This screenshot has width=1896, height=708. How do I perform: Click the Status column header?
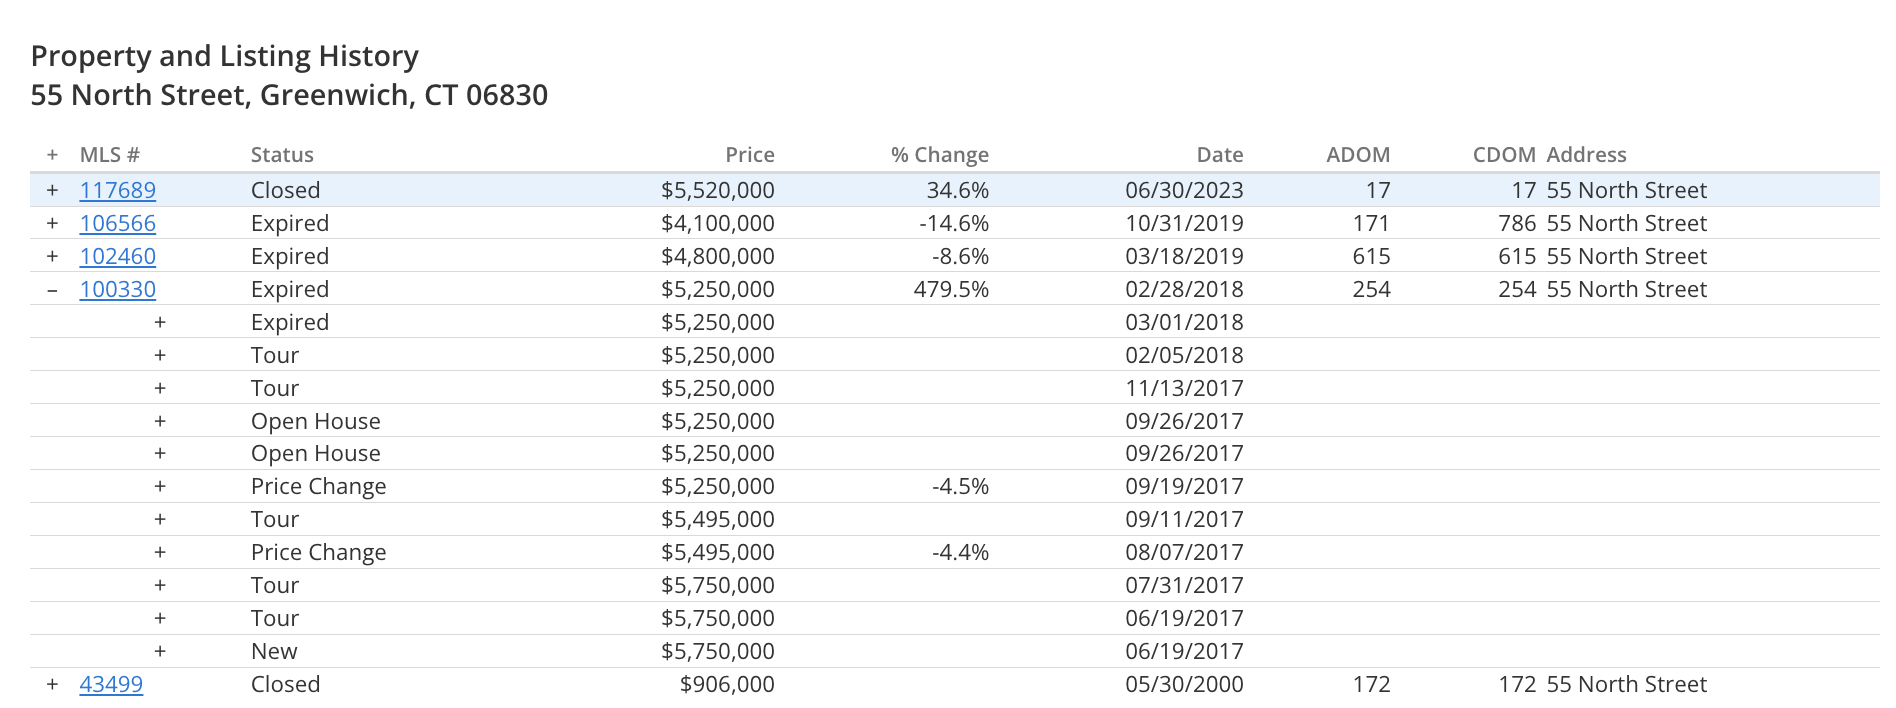(282, 155)
